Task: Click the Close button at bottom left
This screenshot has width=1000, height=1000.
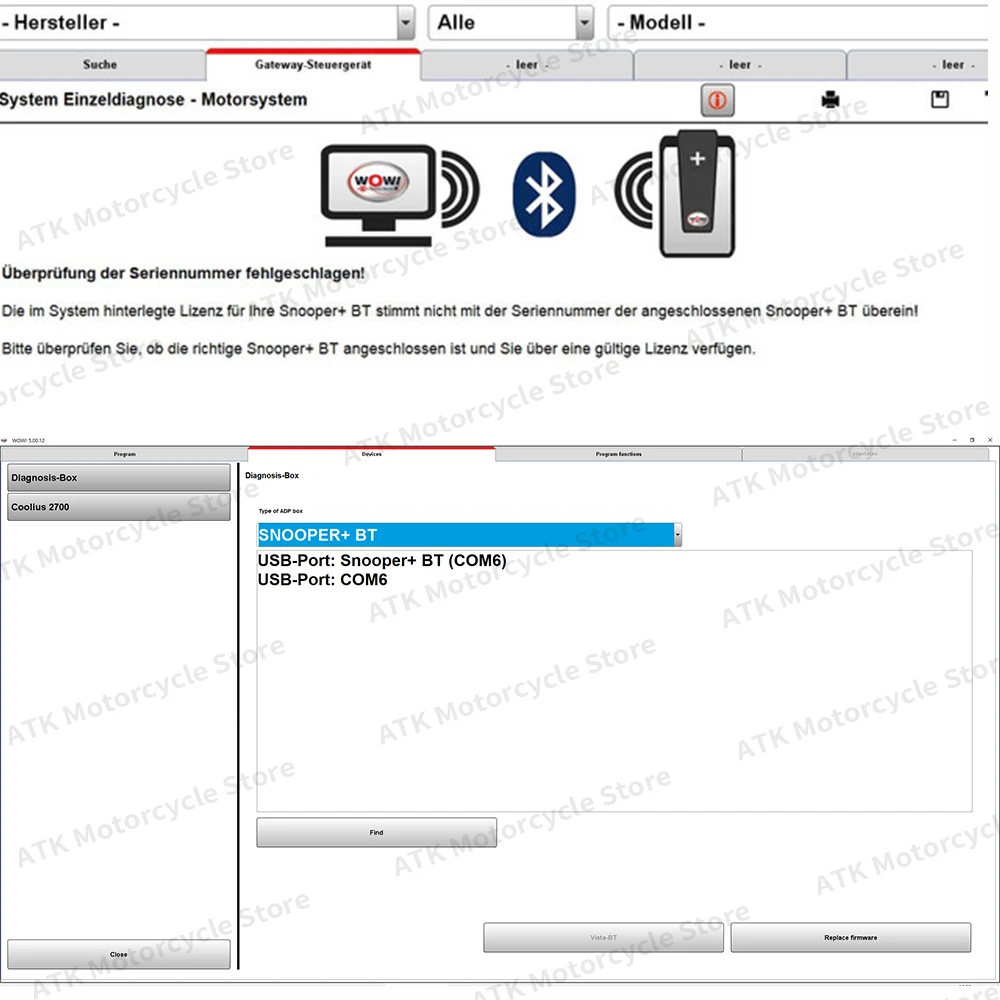Action: pos(119,954)
